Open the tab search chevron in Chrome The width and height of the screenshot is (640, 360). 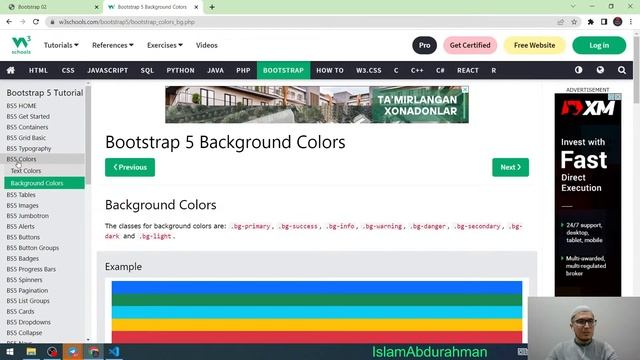pos(573,7)
